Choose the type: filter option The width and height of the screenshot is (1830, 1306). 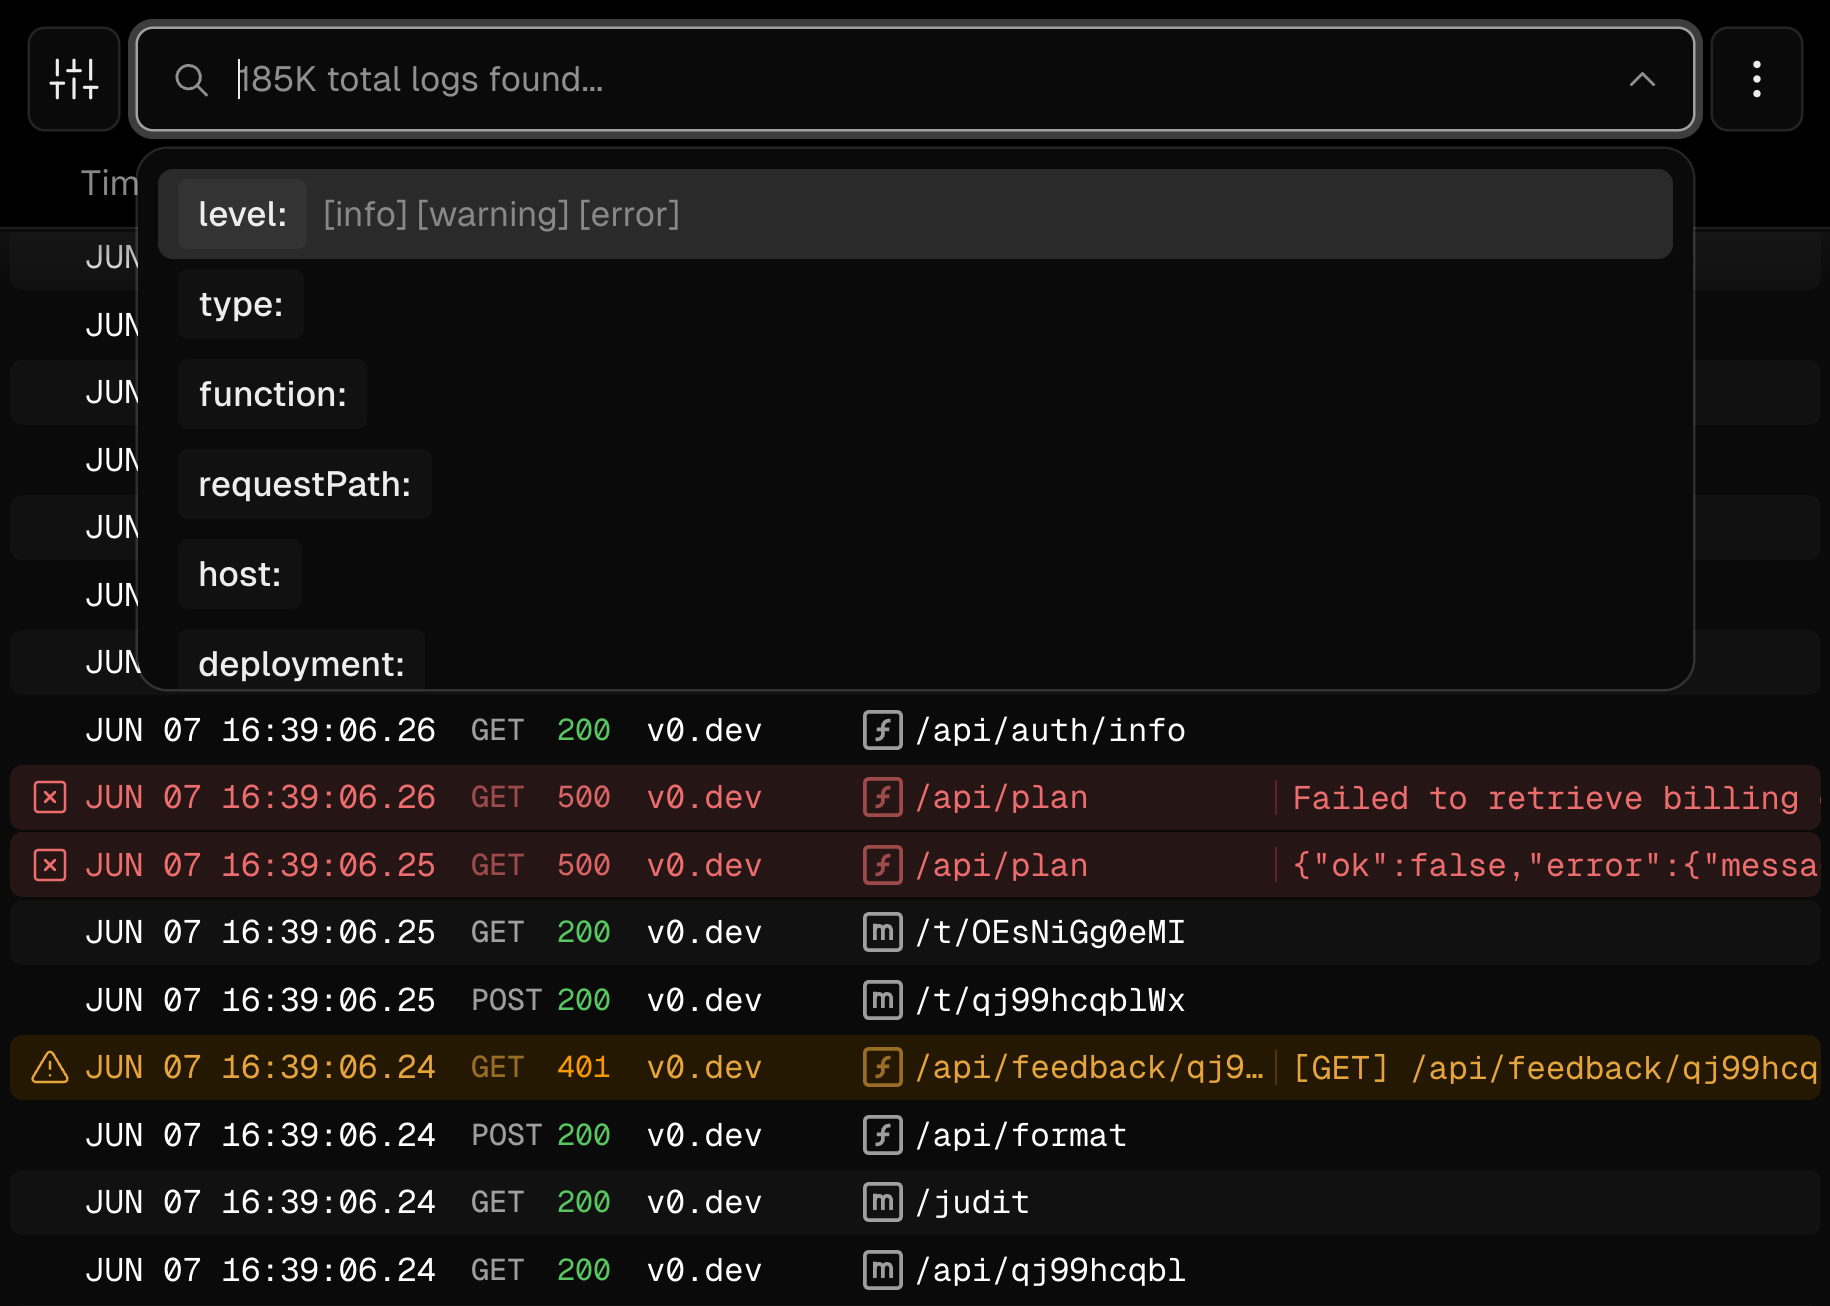(240, 304)
